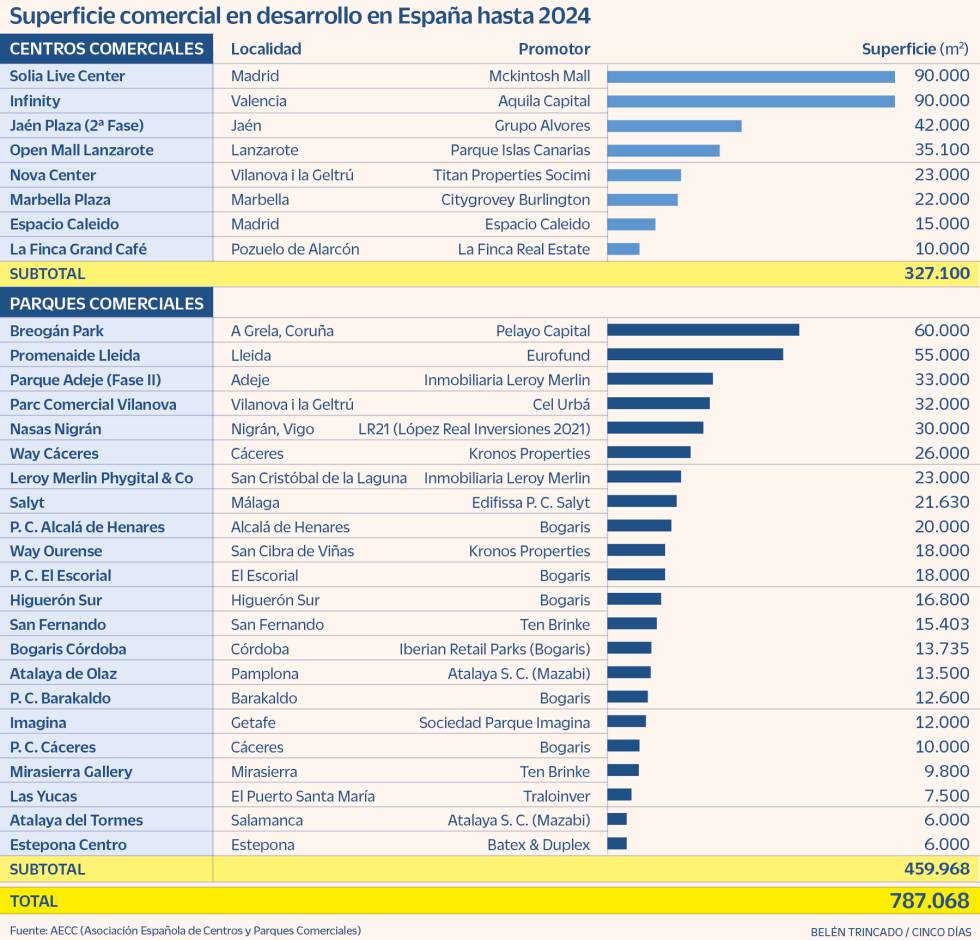Select La Finca Real Estate promoter
This screenshot has height=940, width=980.
pyautogui.click(x=524, y=249)
